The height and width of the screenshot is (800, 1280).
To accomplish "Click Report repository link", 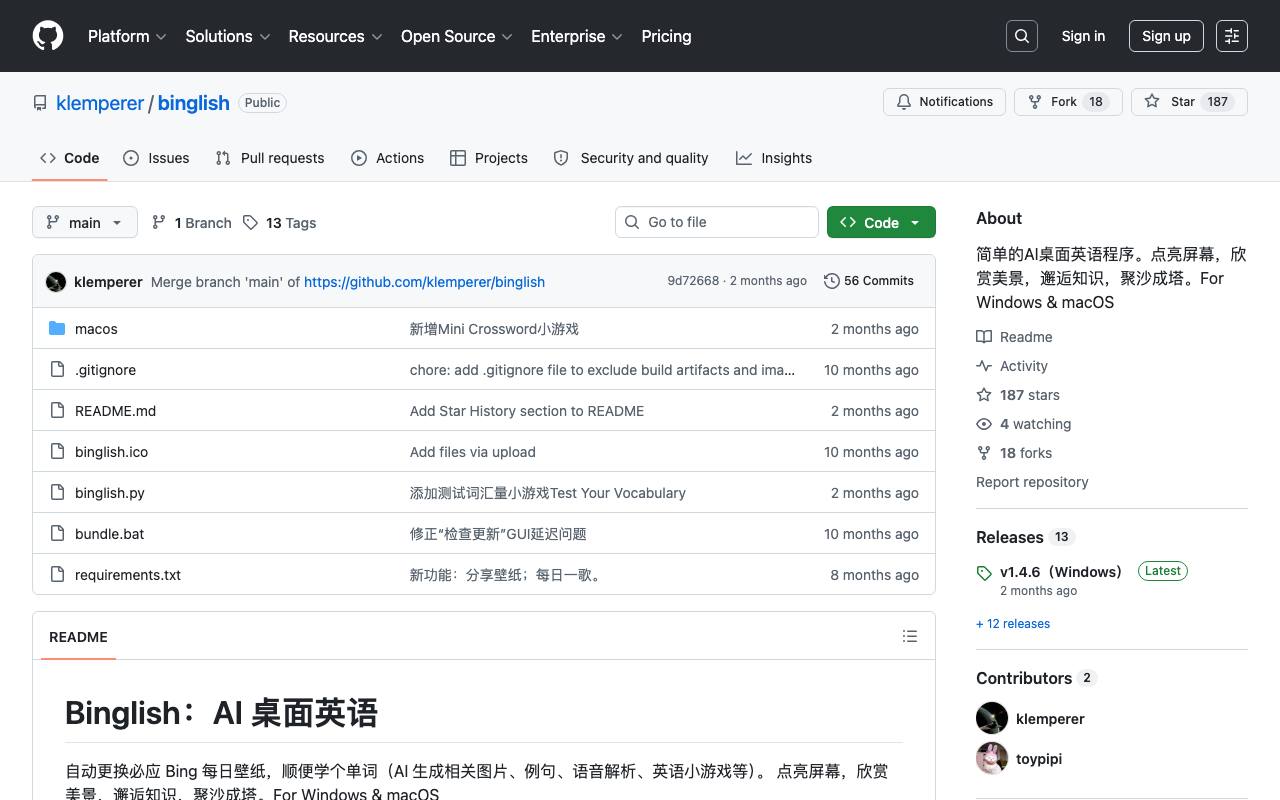I will [1032, 482].
